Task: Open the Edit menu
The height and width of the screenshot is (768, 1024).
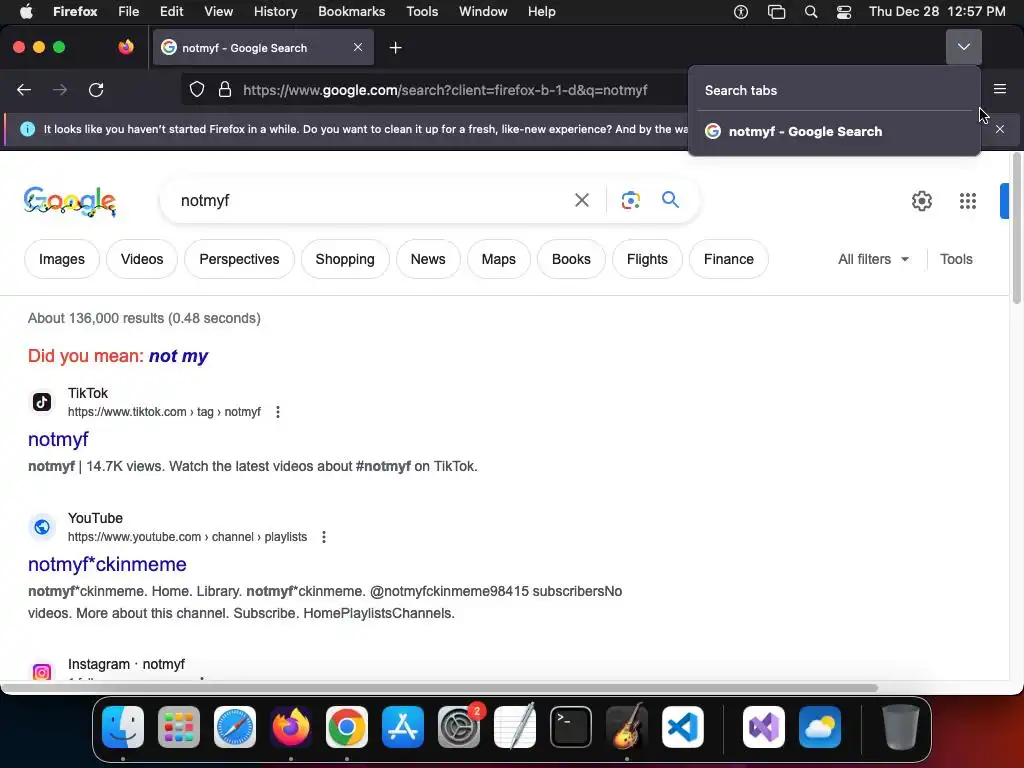Action: pos(171,11)
